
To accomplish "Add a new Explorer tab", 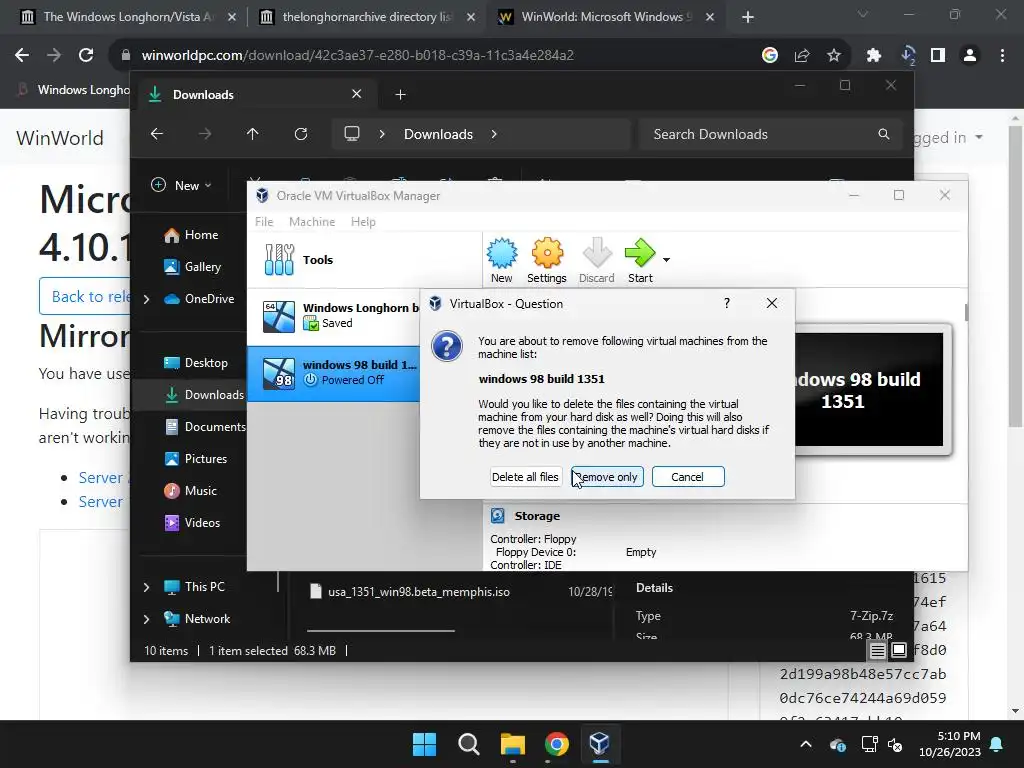I will tap(400, 95).
